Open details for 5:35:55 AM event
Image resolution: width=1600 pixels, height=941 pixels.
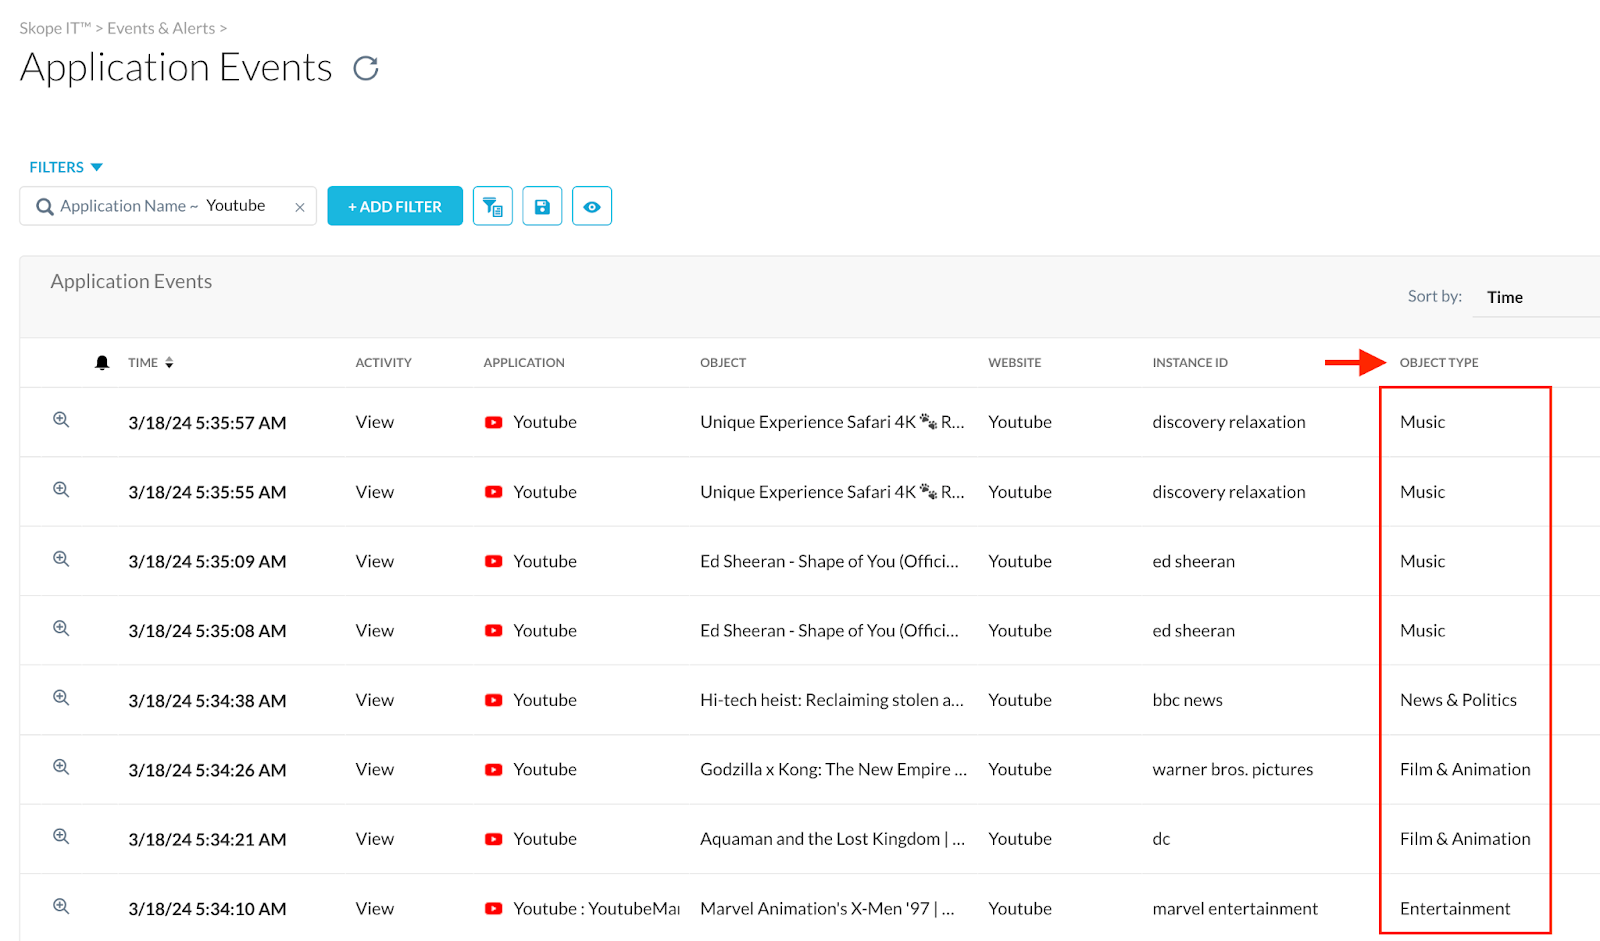pyautogui.click(x=61, y=490)
